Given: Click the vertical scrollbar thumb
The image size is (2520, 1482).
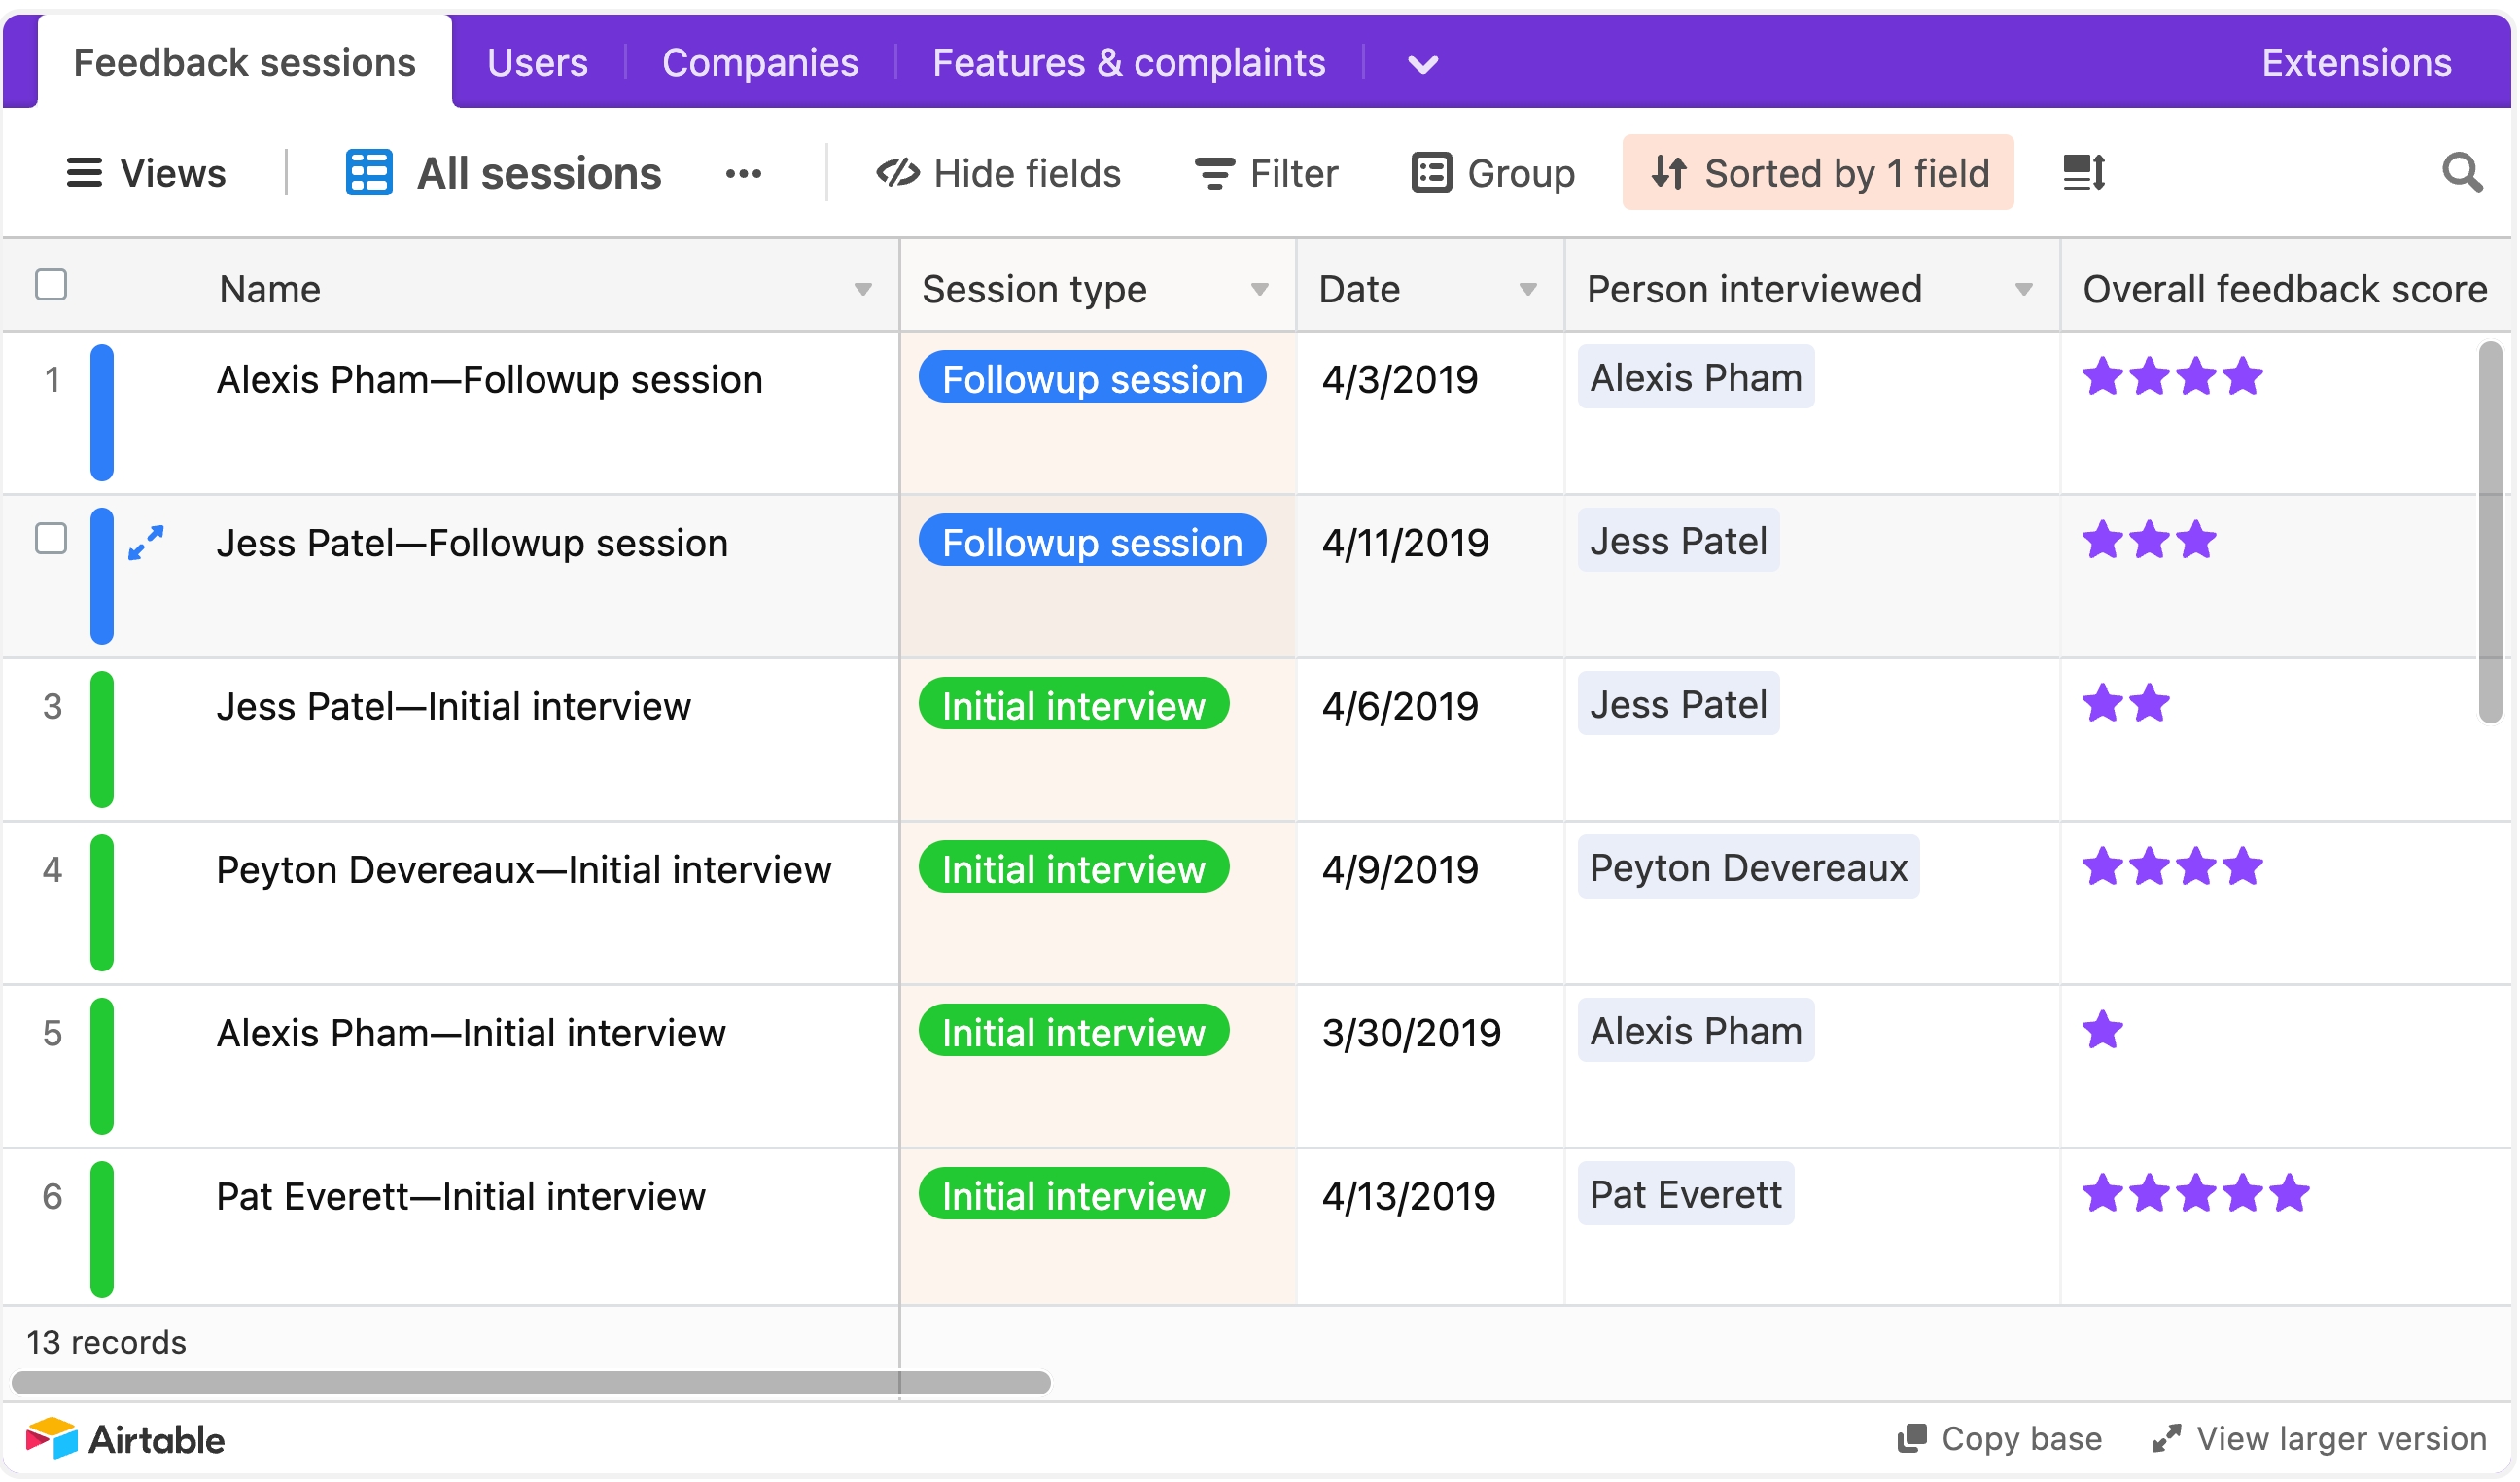Looking at the screenshot, I should click(x=2492, y=532).
